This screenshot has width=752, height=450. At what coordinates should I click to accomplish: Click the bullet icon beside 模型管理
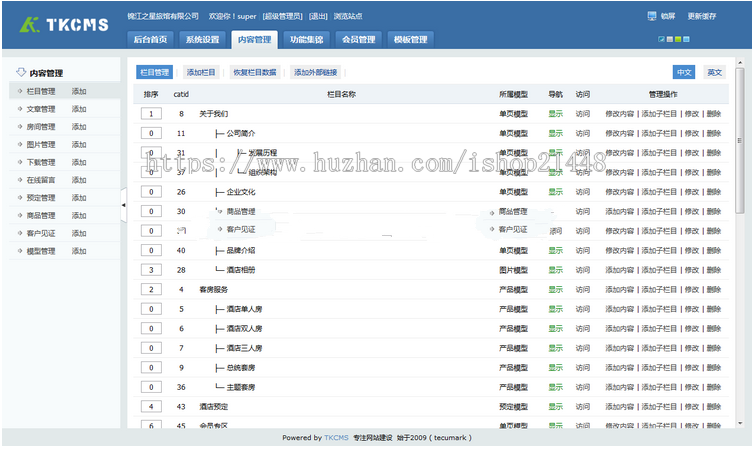[20, 250]
